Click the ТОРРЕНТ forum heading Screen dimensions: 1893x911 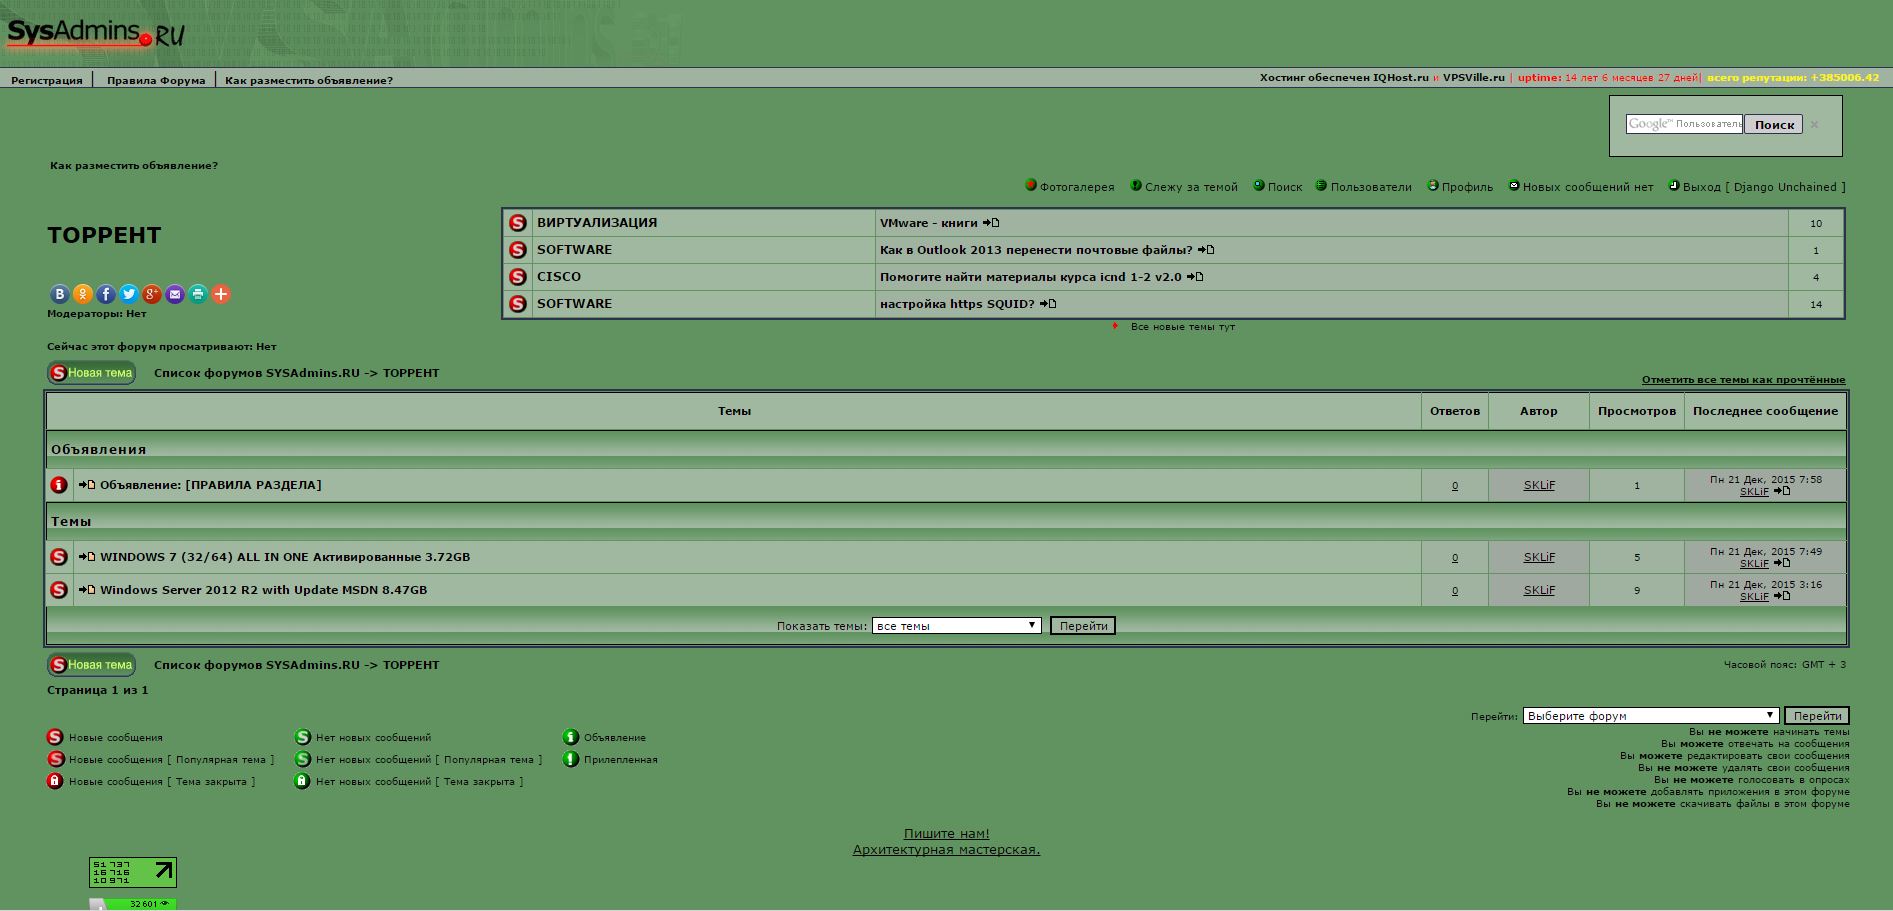104,235
